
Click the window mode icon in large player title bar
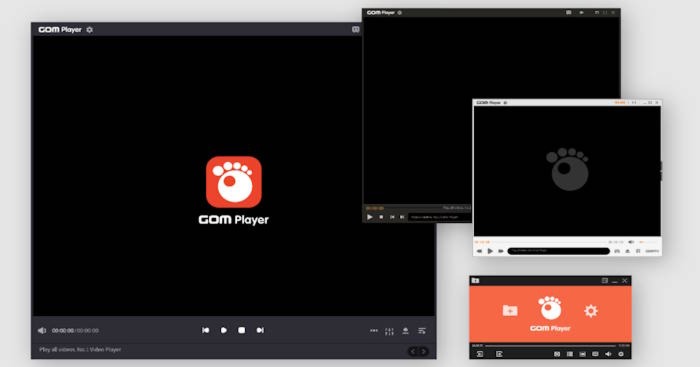[x=356, y=29]
